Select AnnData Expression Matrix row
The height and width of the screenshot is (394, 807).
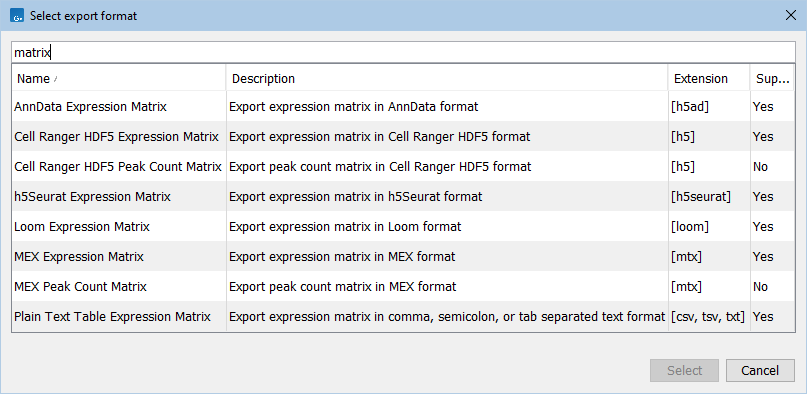pyautogui.click(x=403, y=106)
